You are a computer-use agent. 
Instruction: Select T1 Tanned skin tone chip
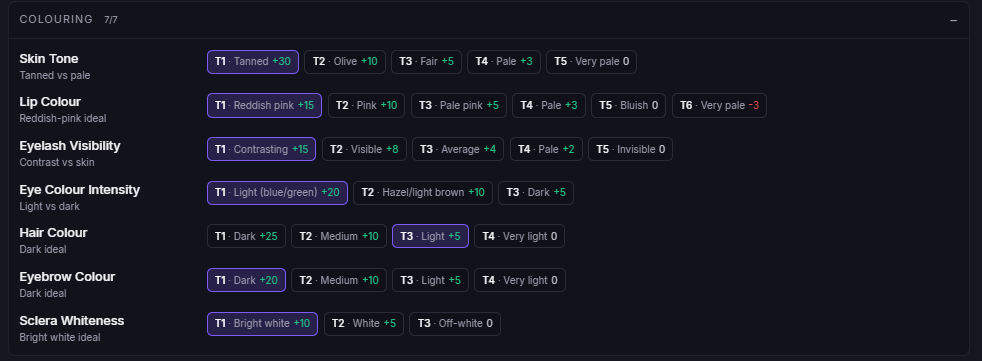pos(253,62)
